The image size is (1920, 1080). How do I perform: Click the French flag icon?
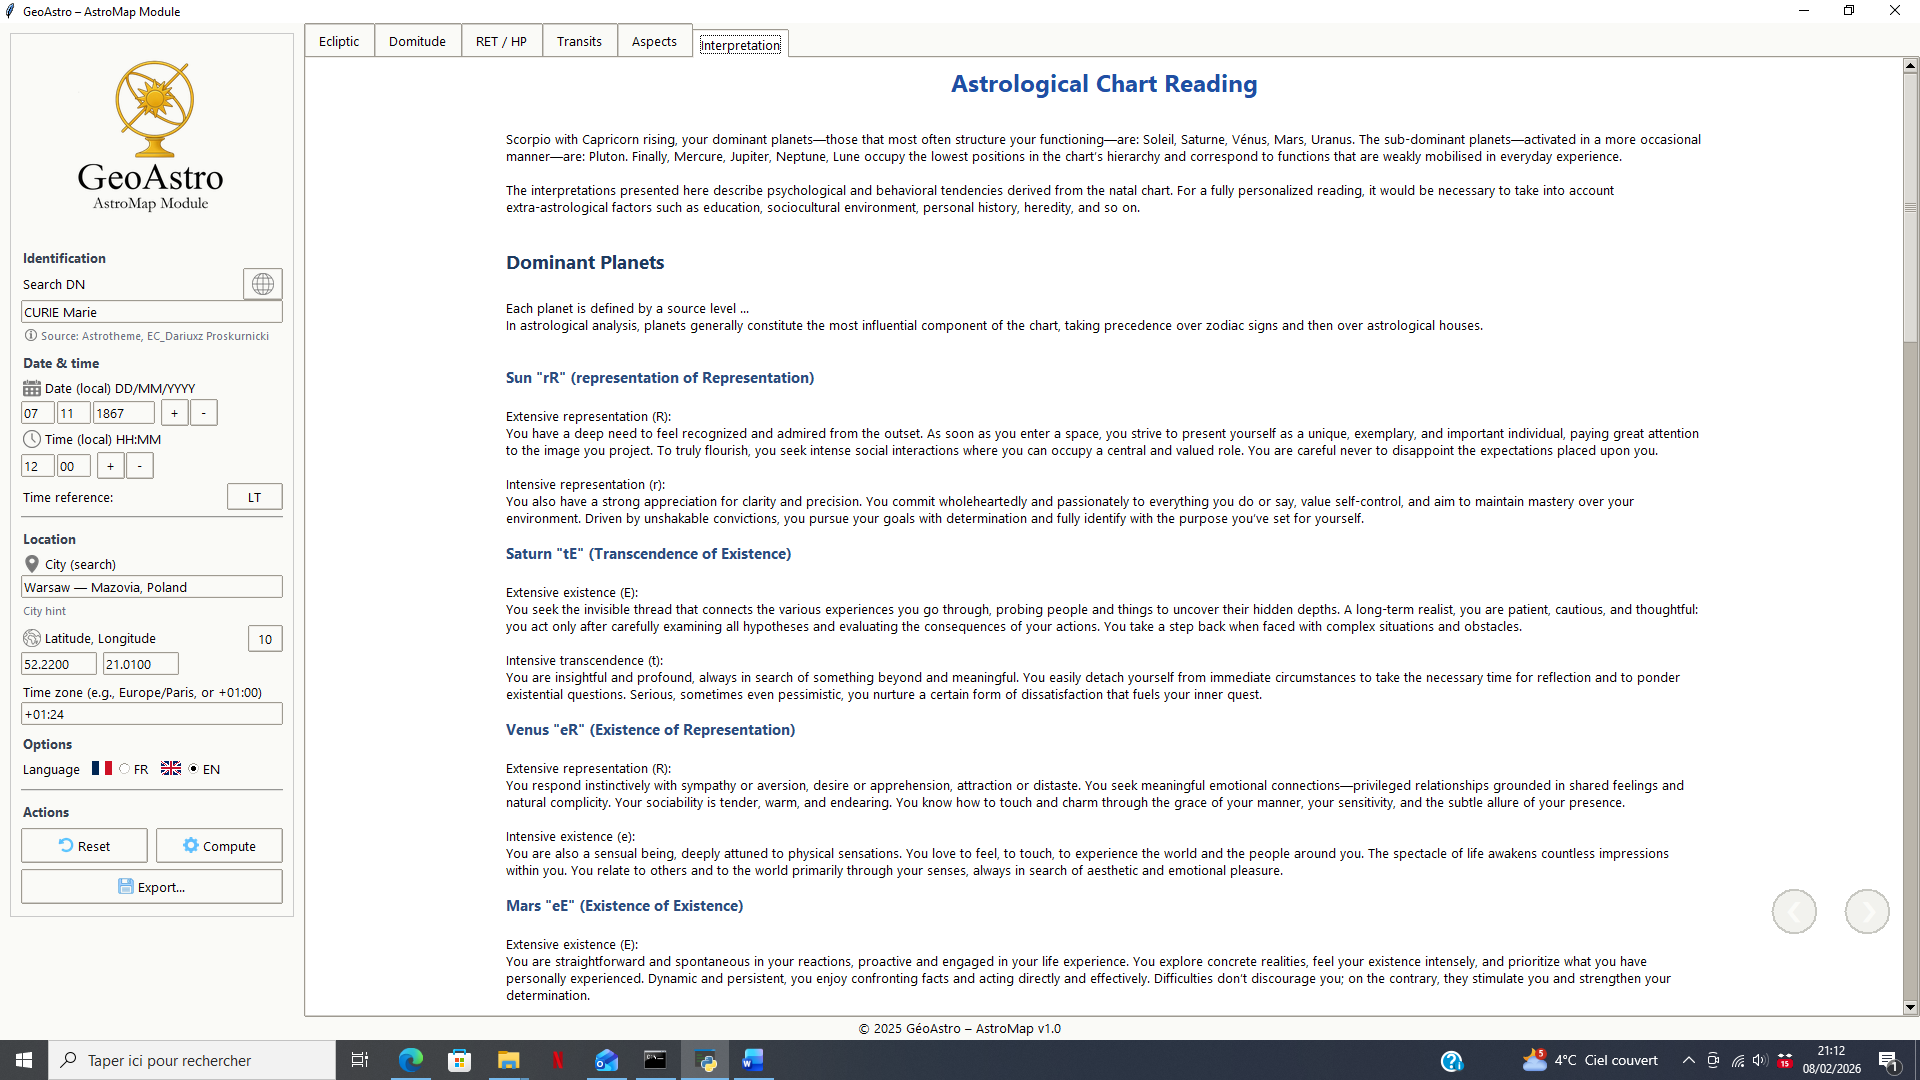102,768
